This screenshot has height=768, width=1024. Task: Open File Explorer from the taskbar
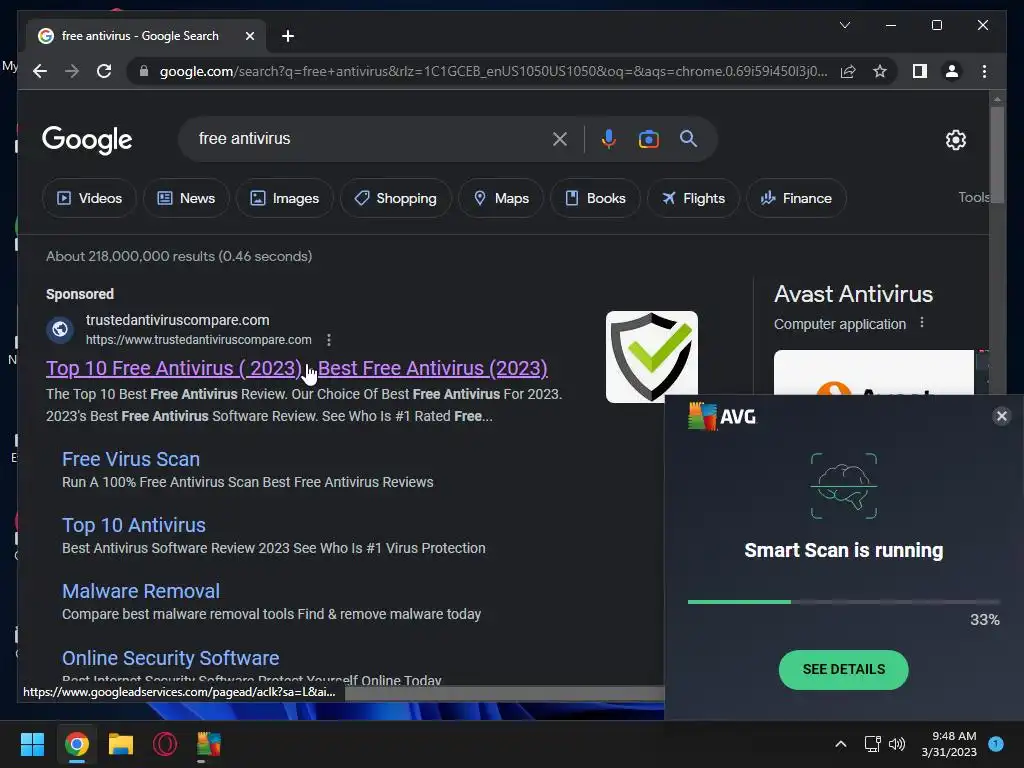[x=121, y=744]
